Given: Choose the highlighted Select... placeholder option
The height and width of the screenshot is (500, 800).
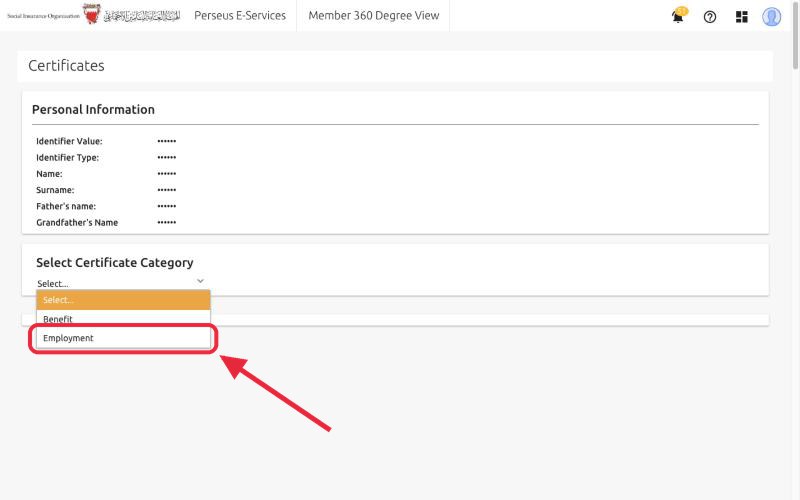Looking at the screenshot, I should [123, 300].
